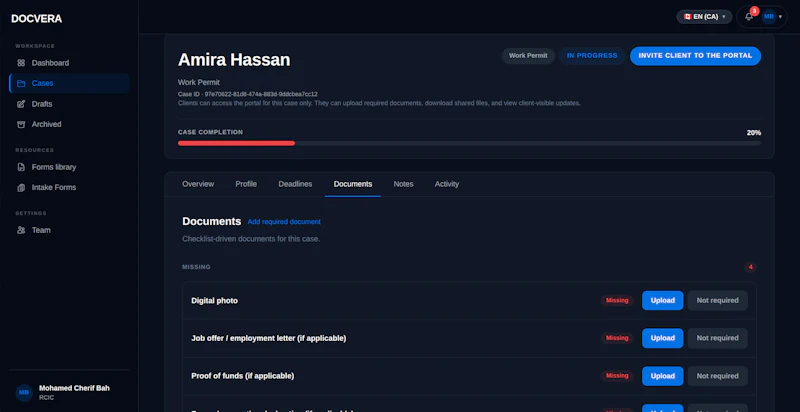Switch to the Activity tab
The width and height of the screenshot is (800, 412).
click(446, 184)
